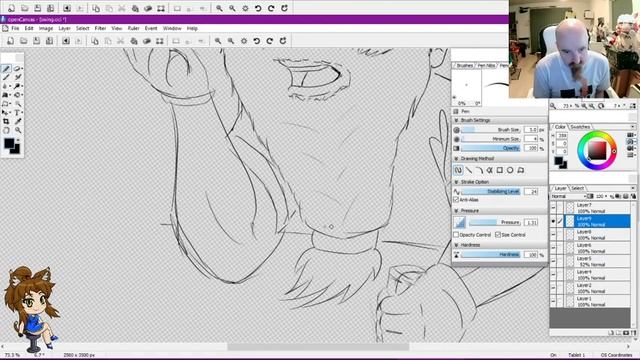640x360 pixels.
Task: Toggle visibility of Layer1
Action: click(553, 301)
